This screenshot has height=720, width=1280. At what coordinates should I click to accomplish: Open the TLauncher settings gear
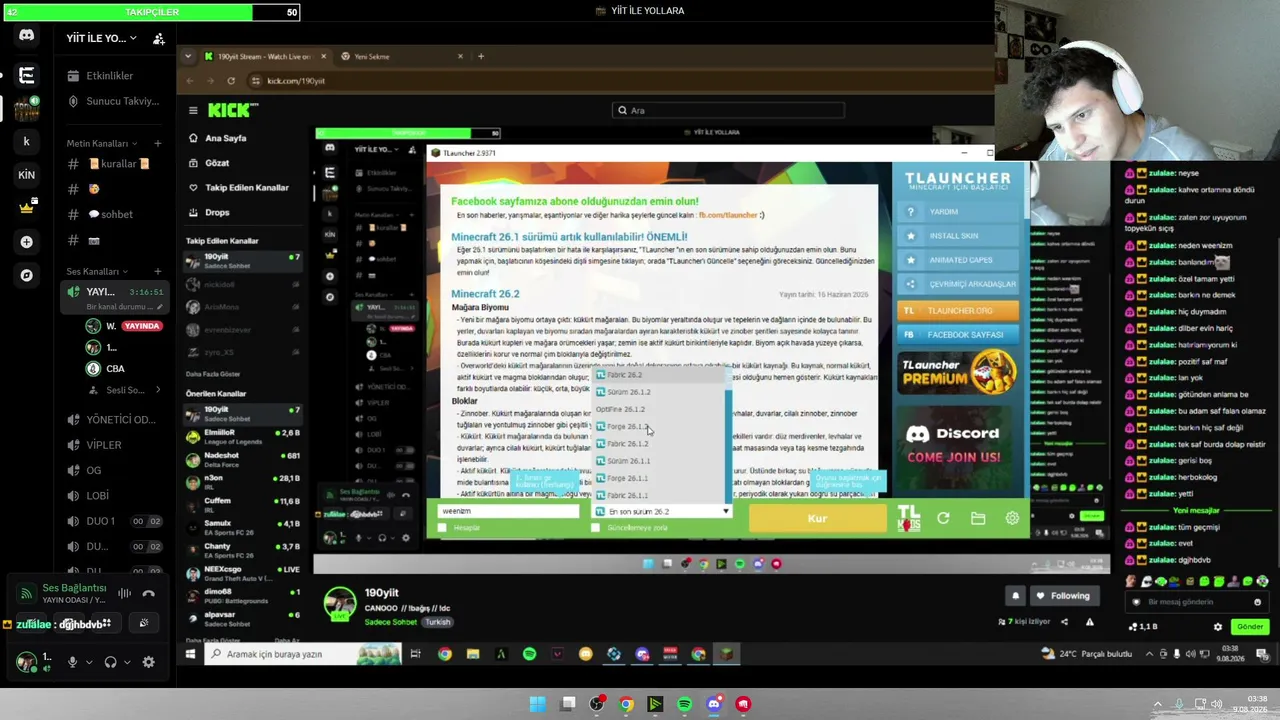point(1012,518)
